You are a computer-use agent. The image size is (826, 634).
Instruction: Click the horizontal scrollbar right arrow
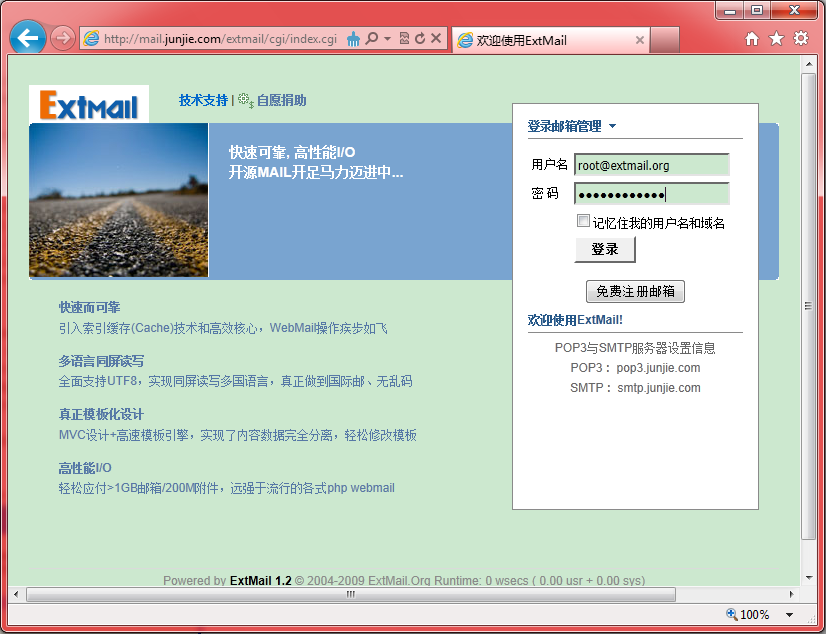[791, 595]
